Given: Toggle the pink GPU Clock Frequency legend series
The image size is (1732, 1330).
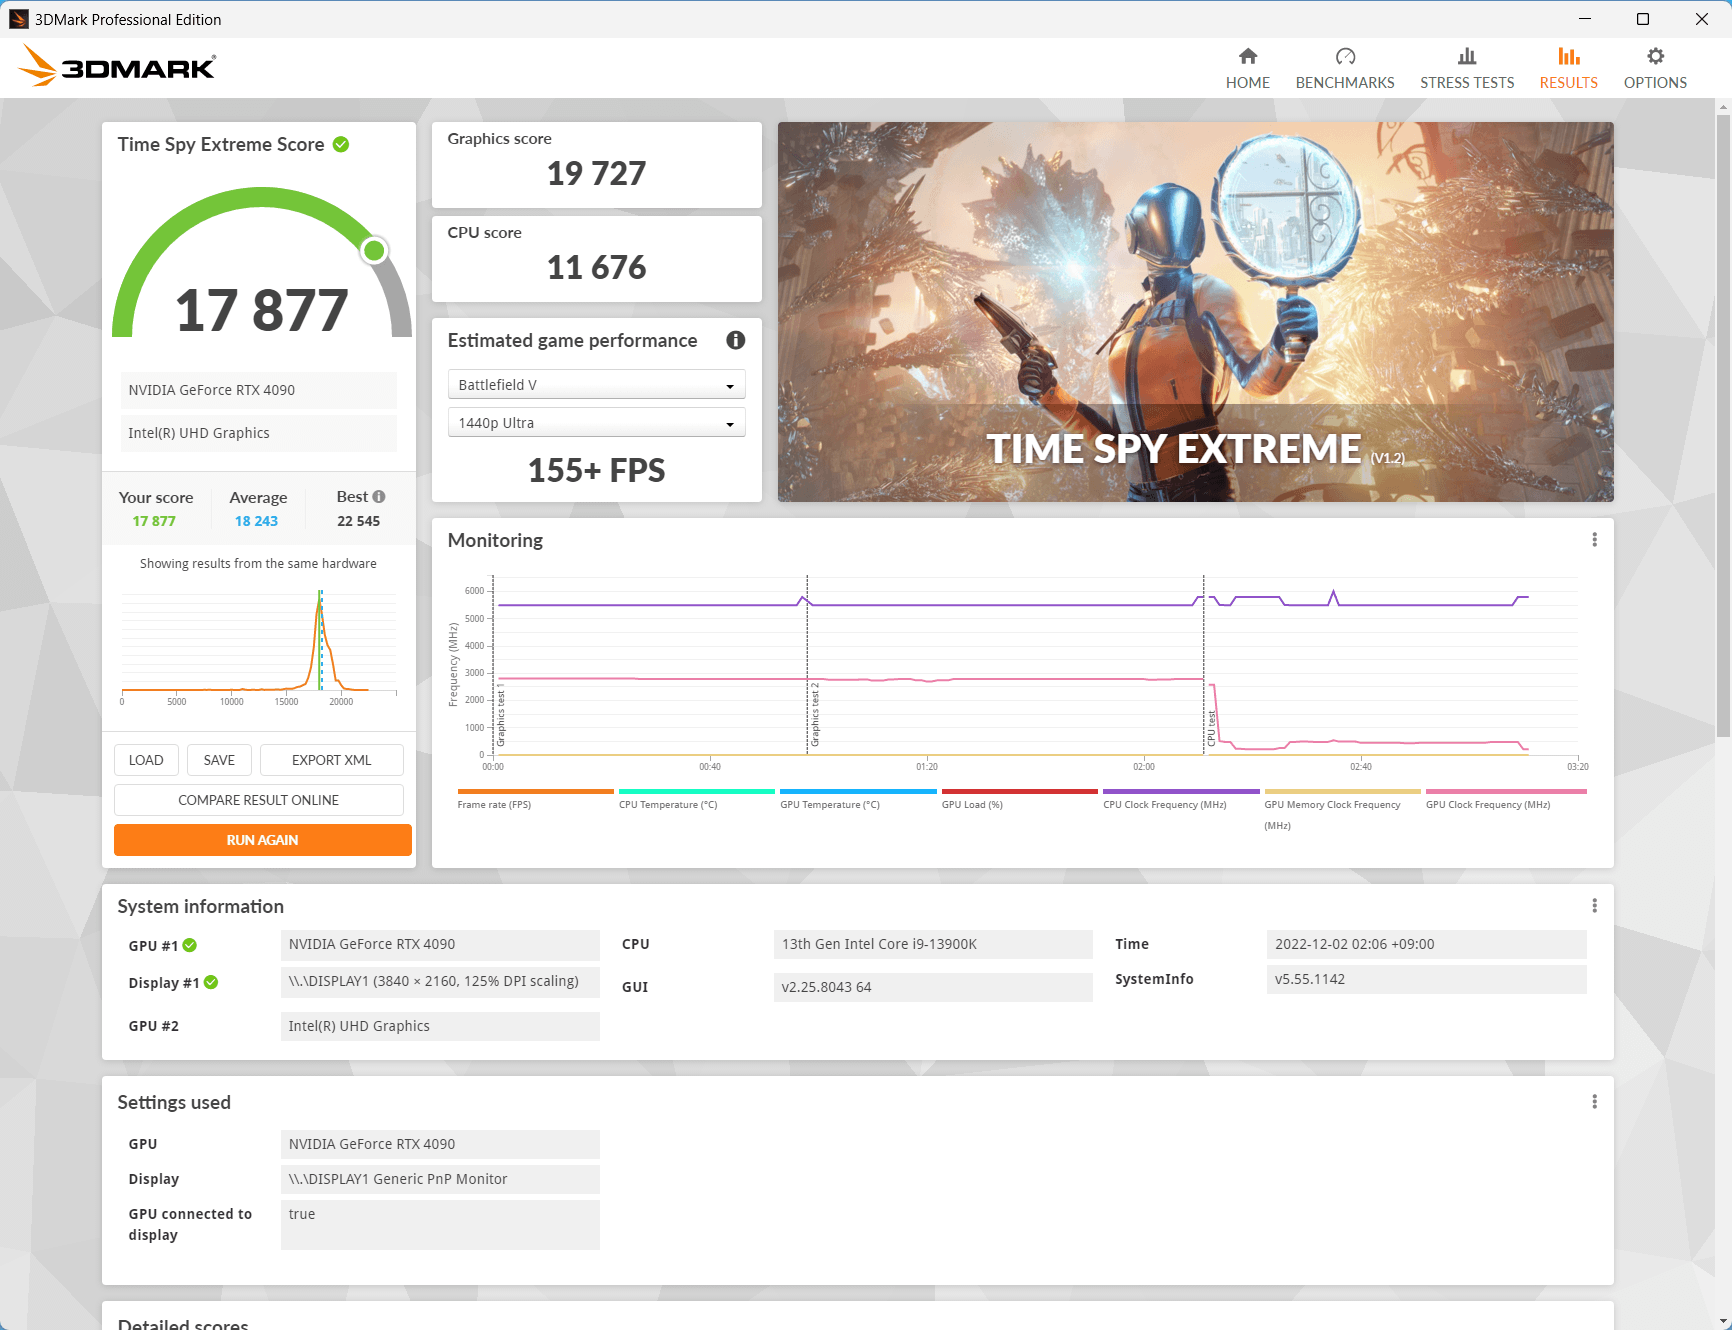Looking at the screenshot, I should [1506, 799].
